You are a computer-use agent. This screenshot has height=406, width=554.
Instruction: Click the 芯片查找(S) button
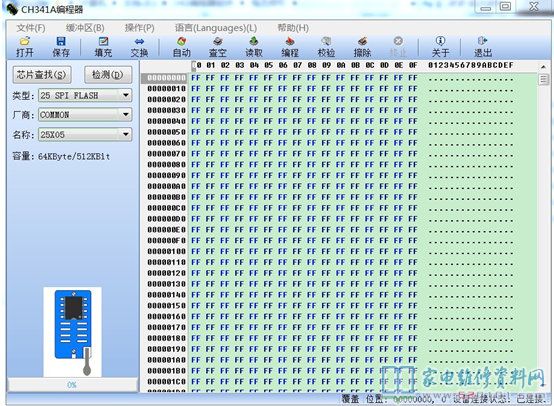(x=42, y=75)
